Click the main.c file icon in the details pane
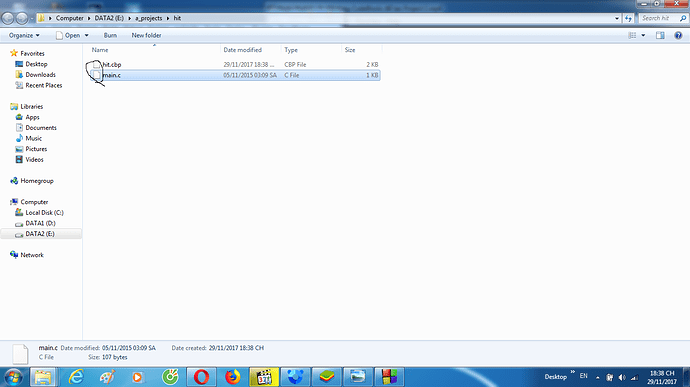This screenshot has width=690, height=387. coord(20,354)
